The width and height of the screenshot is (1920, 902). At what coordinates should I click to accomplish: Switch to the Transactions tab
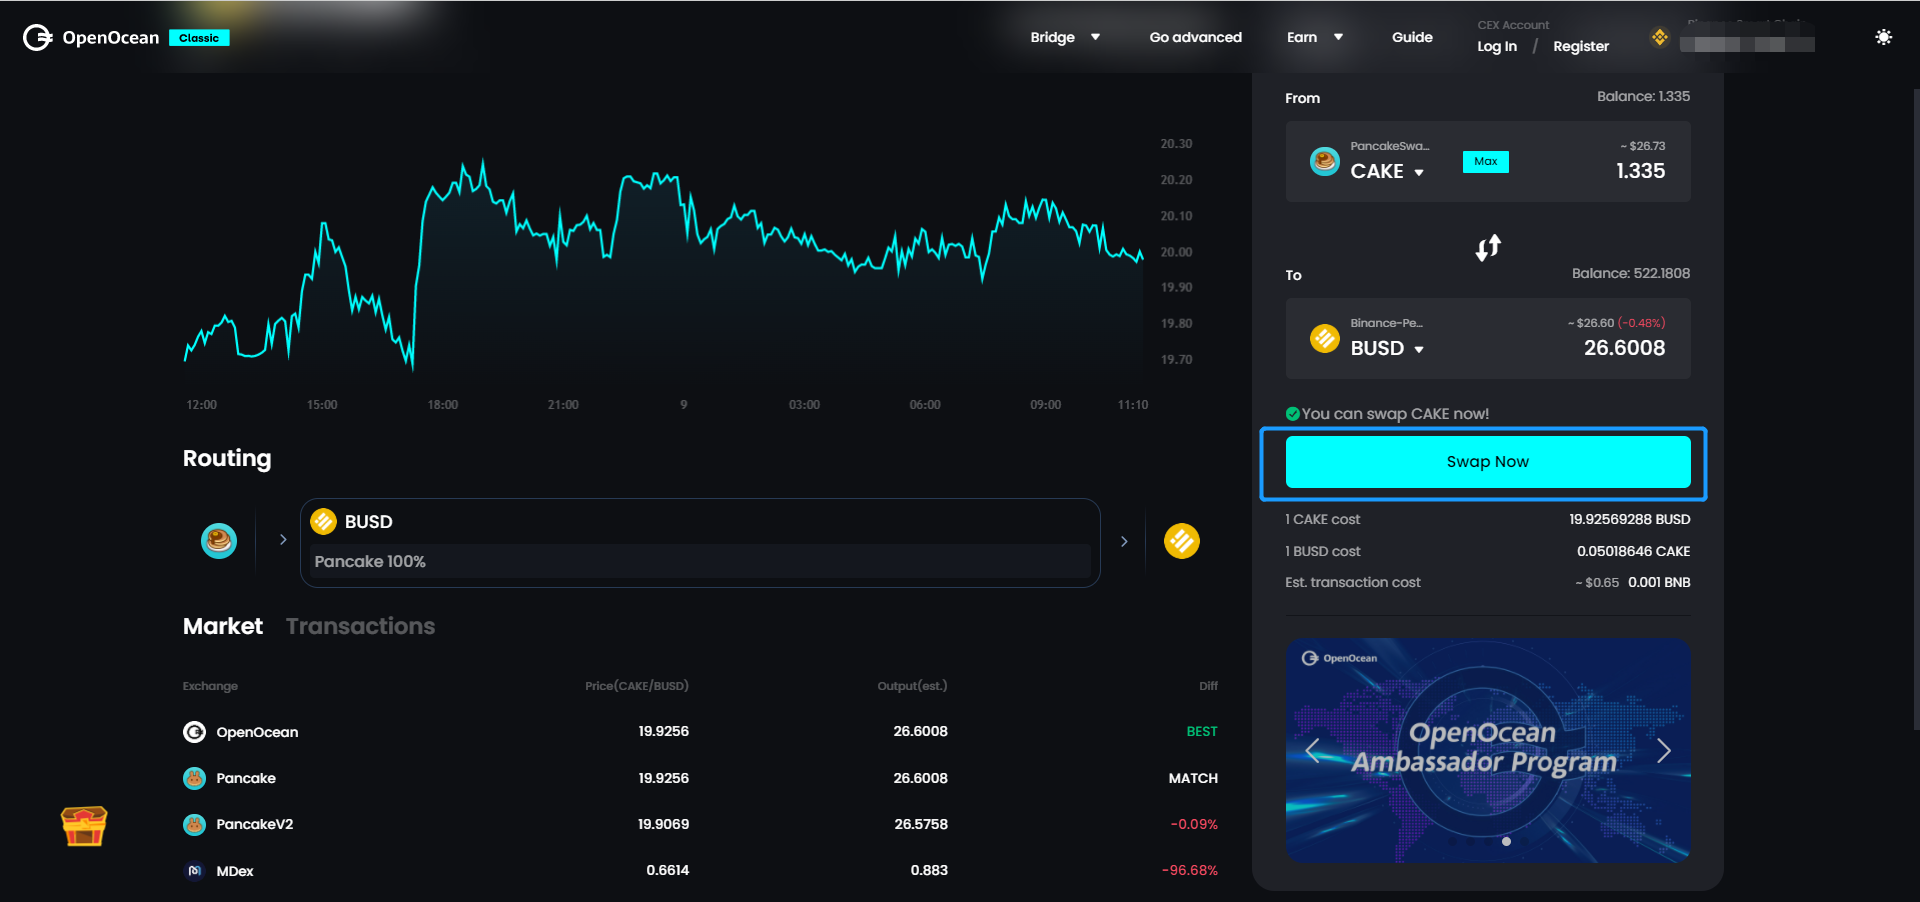click(360, 626)
